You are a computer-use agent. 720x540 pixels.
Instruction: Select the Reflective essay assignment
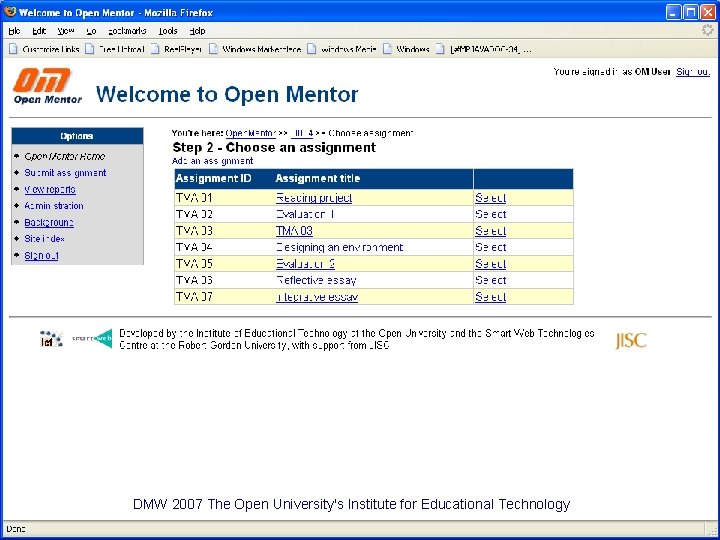coord(490,281)
